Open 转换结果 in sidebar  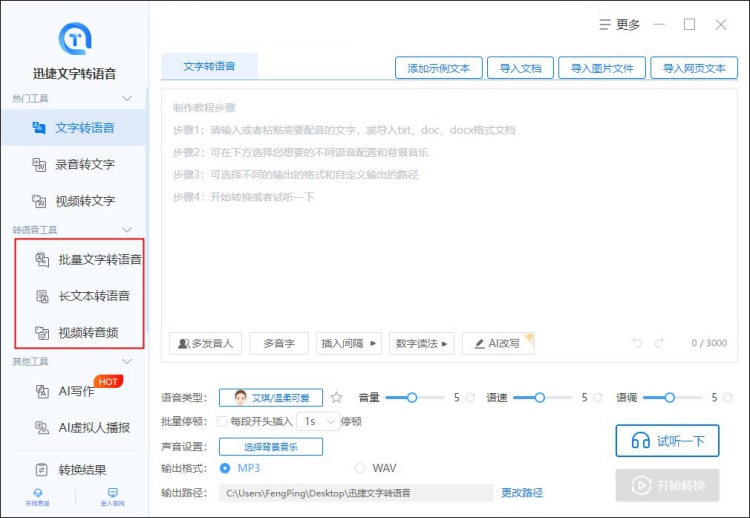pyautogui.click(x=75, y=470)
